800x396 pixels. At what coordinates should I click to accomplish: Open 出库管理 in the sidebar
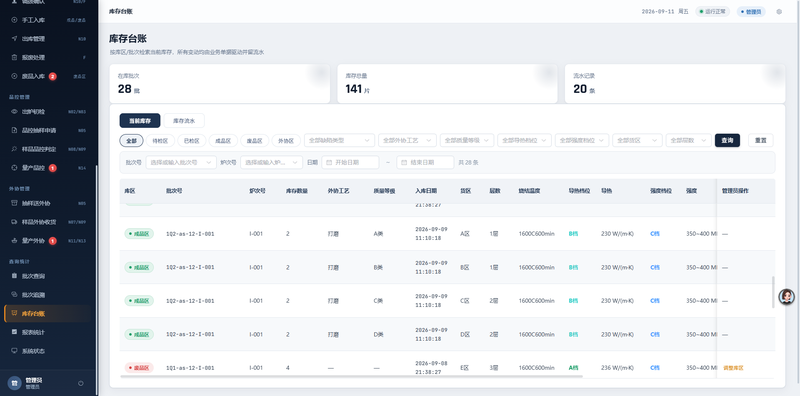pyautogui.click(x=48, y=39)
